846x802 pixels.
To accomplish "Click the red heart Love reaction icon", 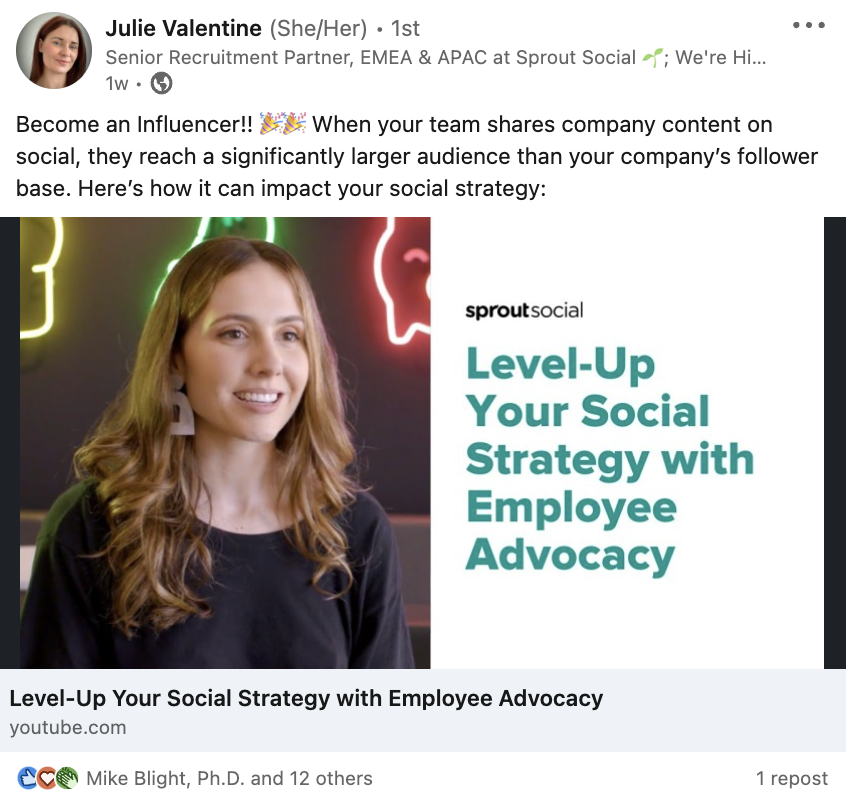I will (47, 778).
